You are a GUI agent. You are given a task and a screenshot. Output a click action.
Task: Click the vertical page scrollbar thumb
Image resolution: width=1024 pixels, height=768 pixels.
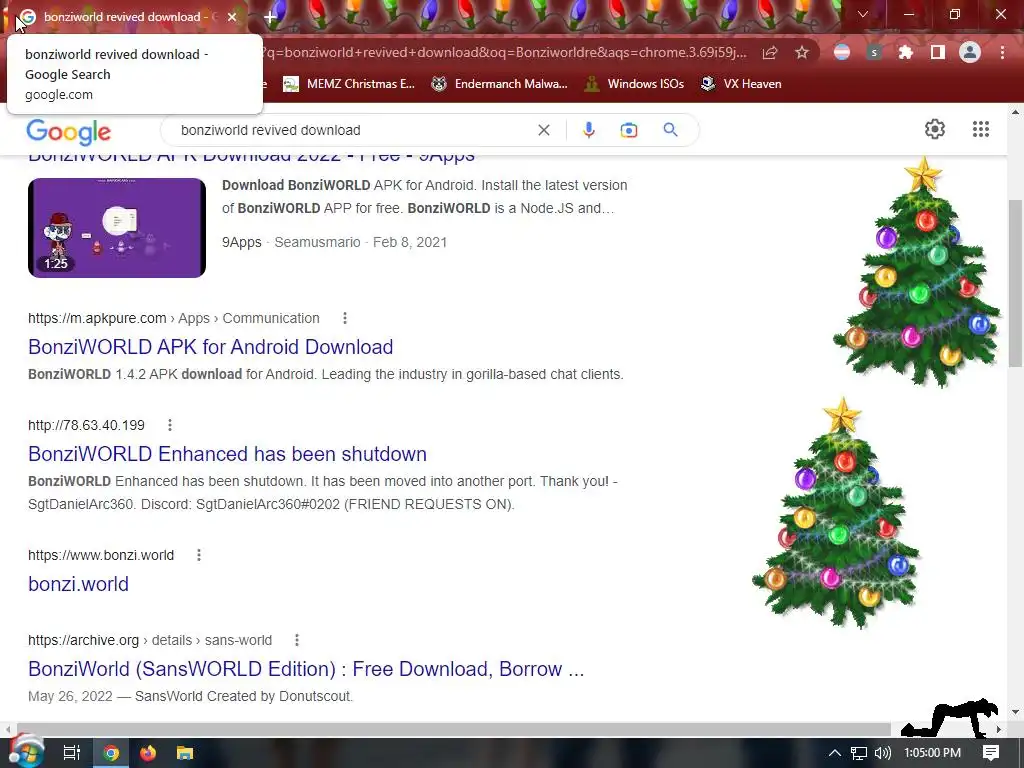1015,282
